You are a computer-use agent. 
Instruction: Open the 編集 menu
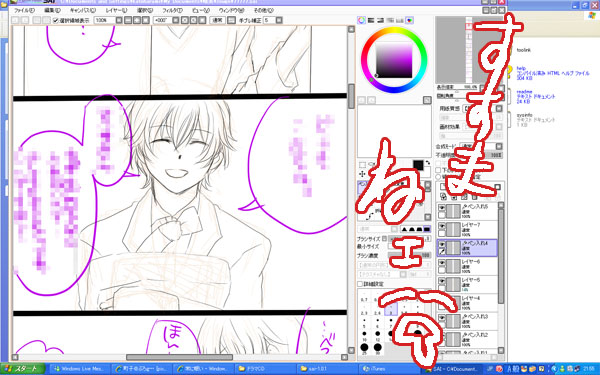coord(52,10)
